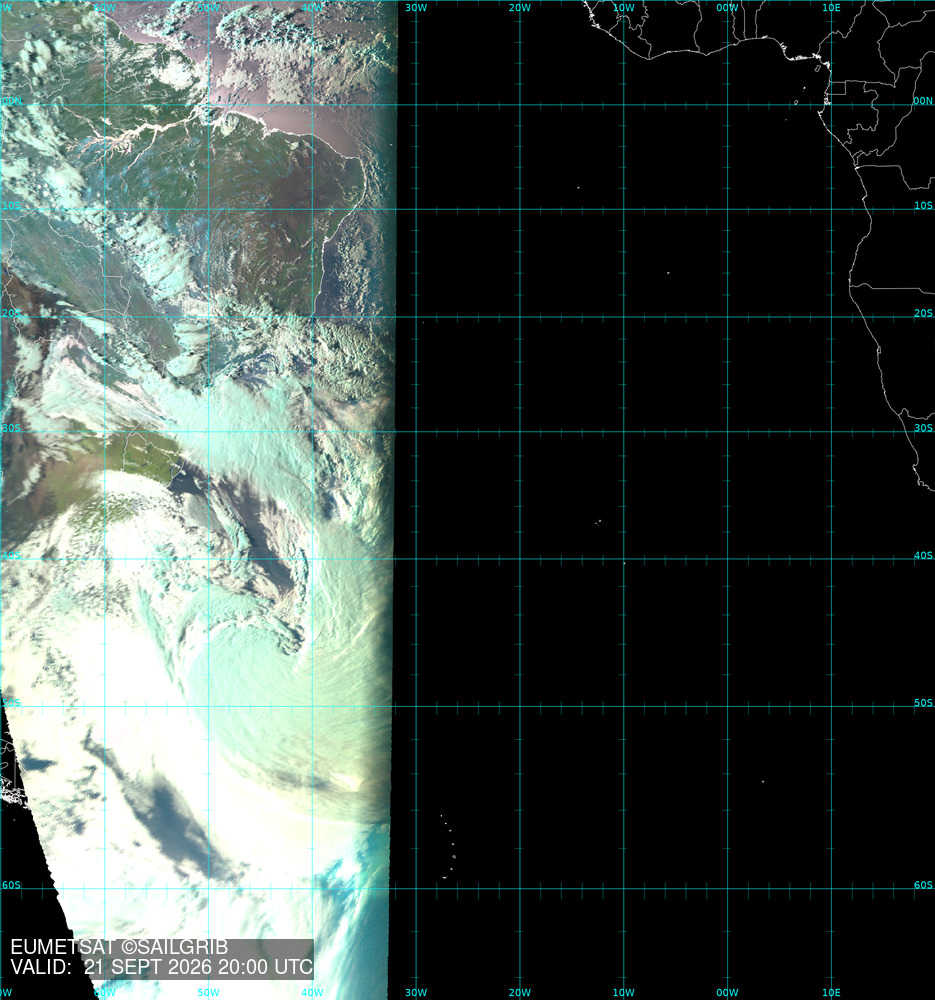Click the 00W longitude label at top
This screenshot has height=1000, width=935.
727,8
